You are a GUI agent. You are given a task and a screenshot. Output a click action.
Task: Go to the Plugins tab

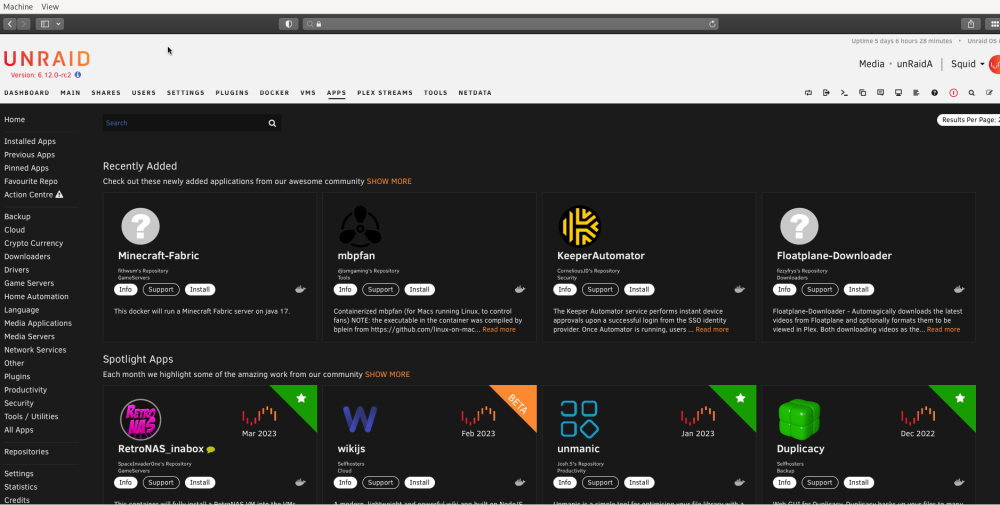tap(232, 93)
